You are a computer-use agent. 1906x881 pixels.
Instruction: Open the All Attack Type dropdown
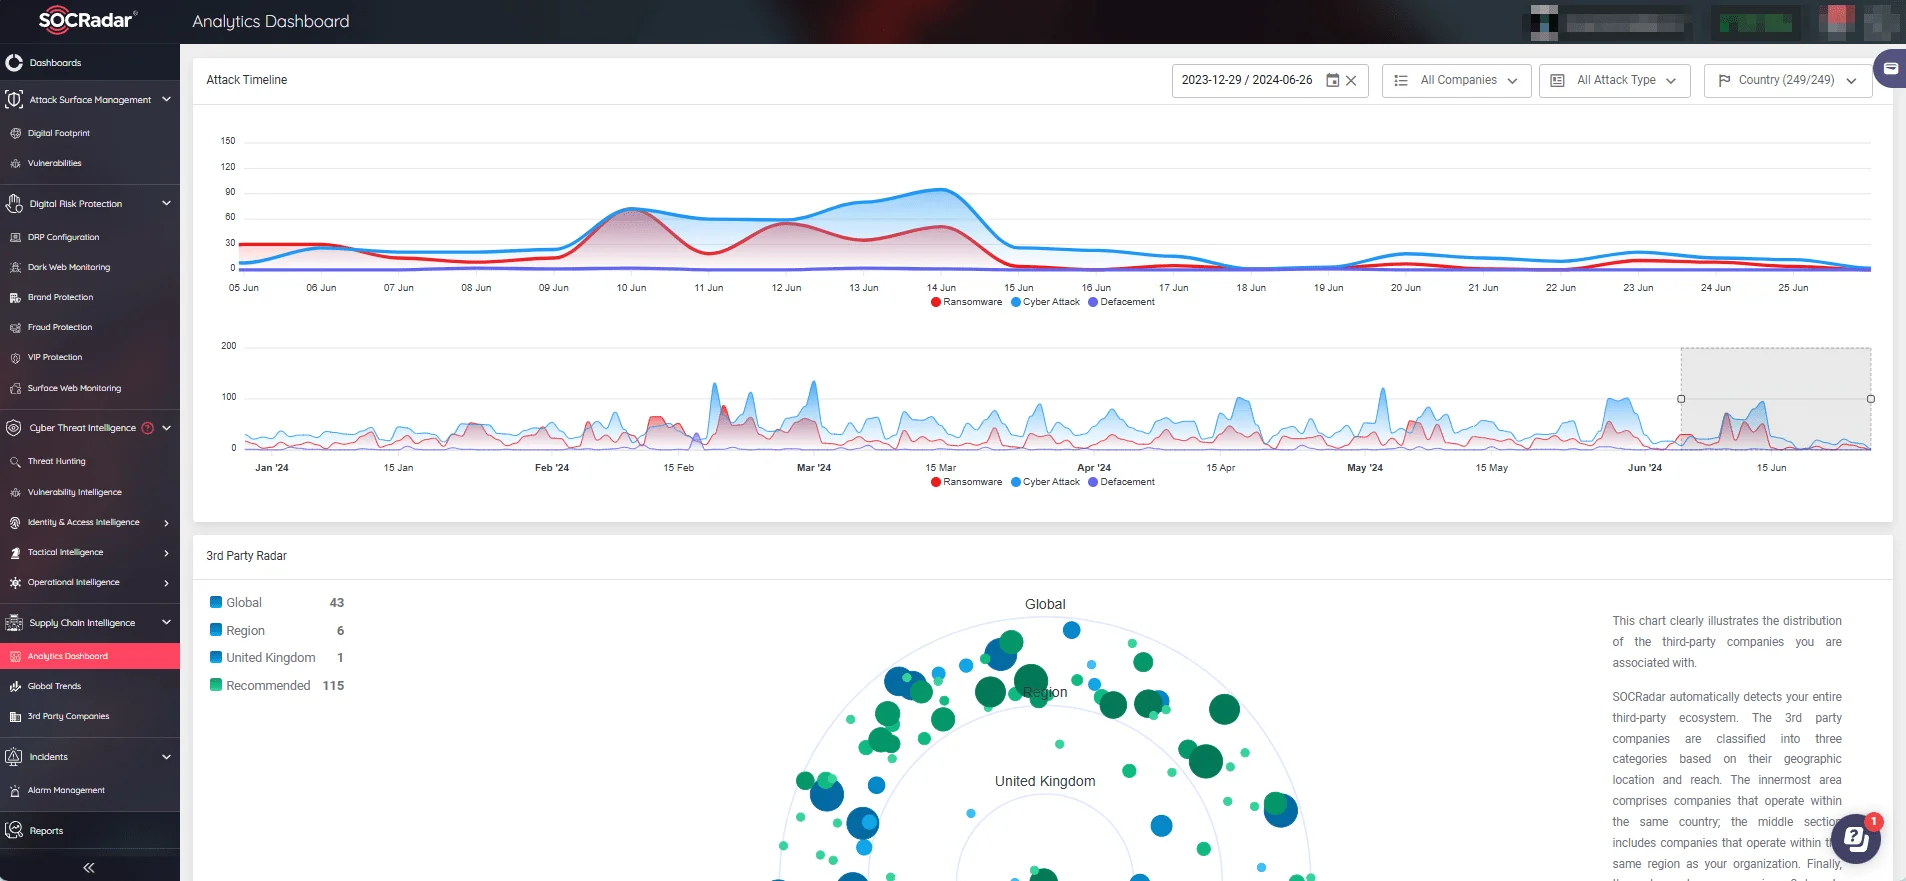(x=1614, y=81)
